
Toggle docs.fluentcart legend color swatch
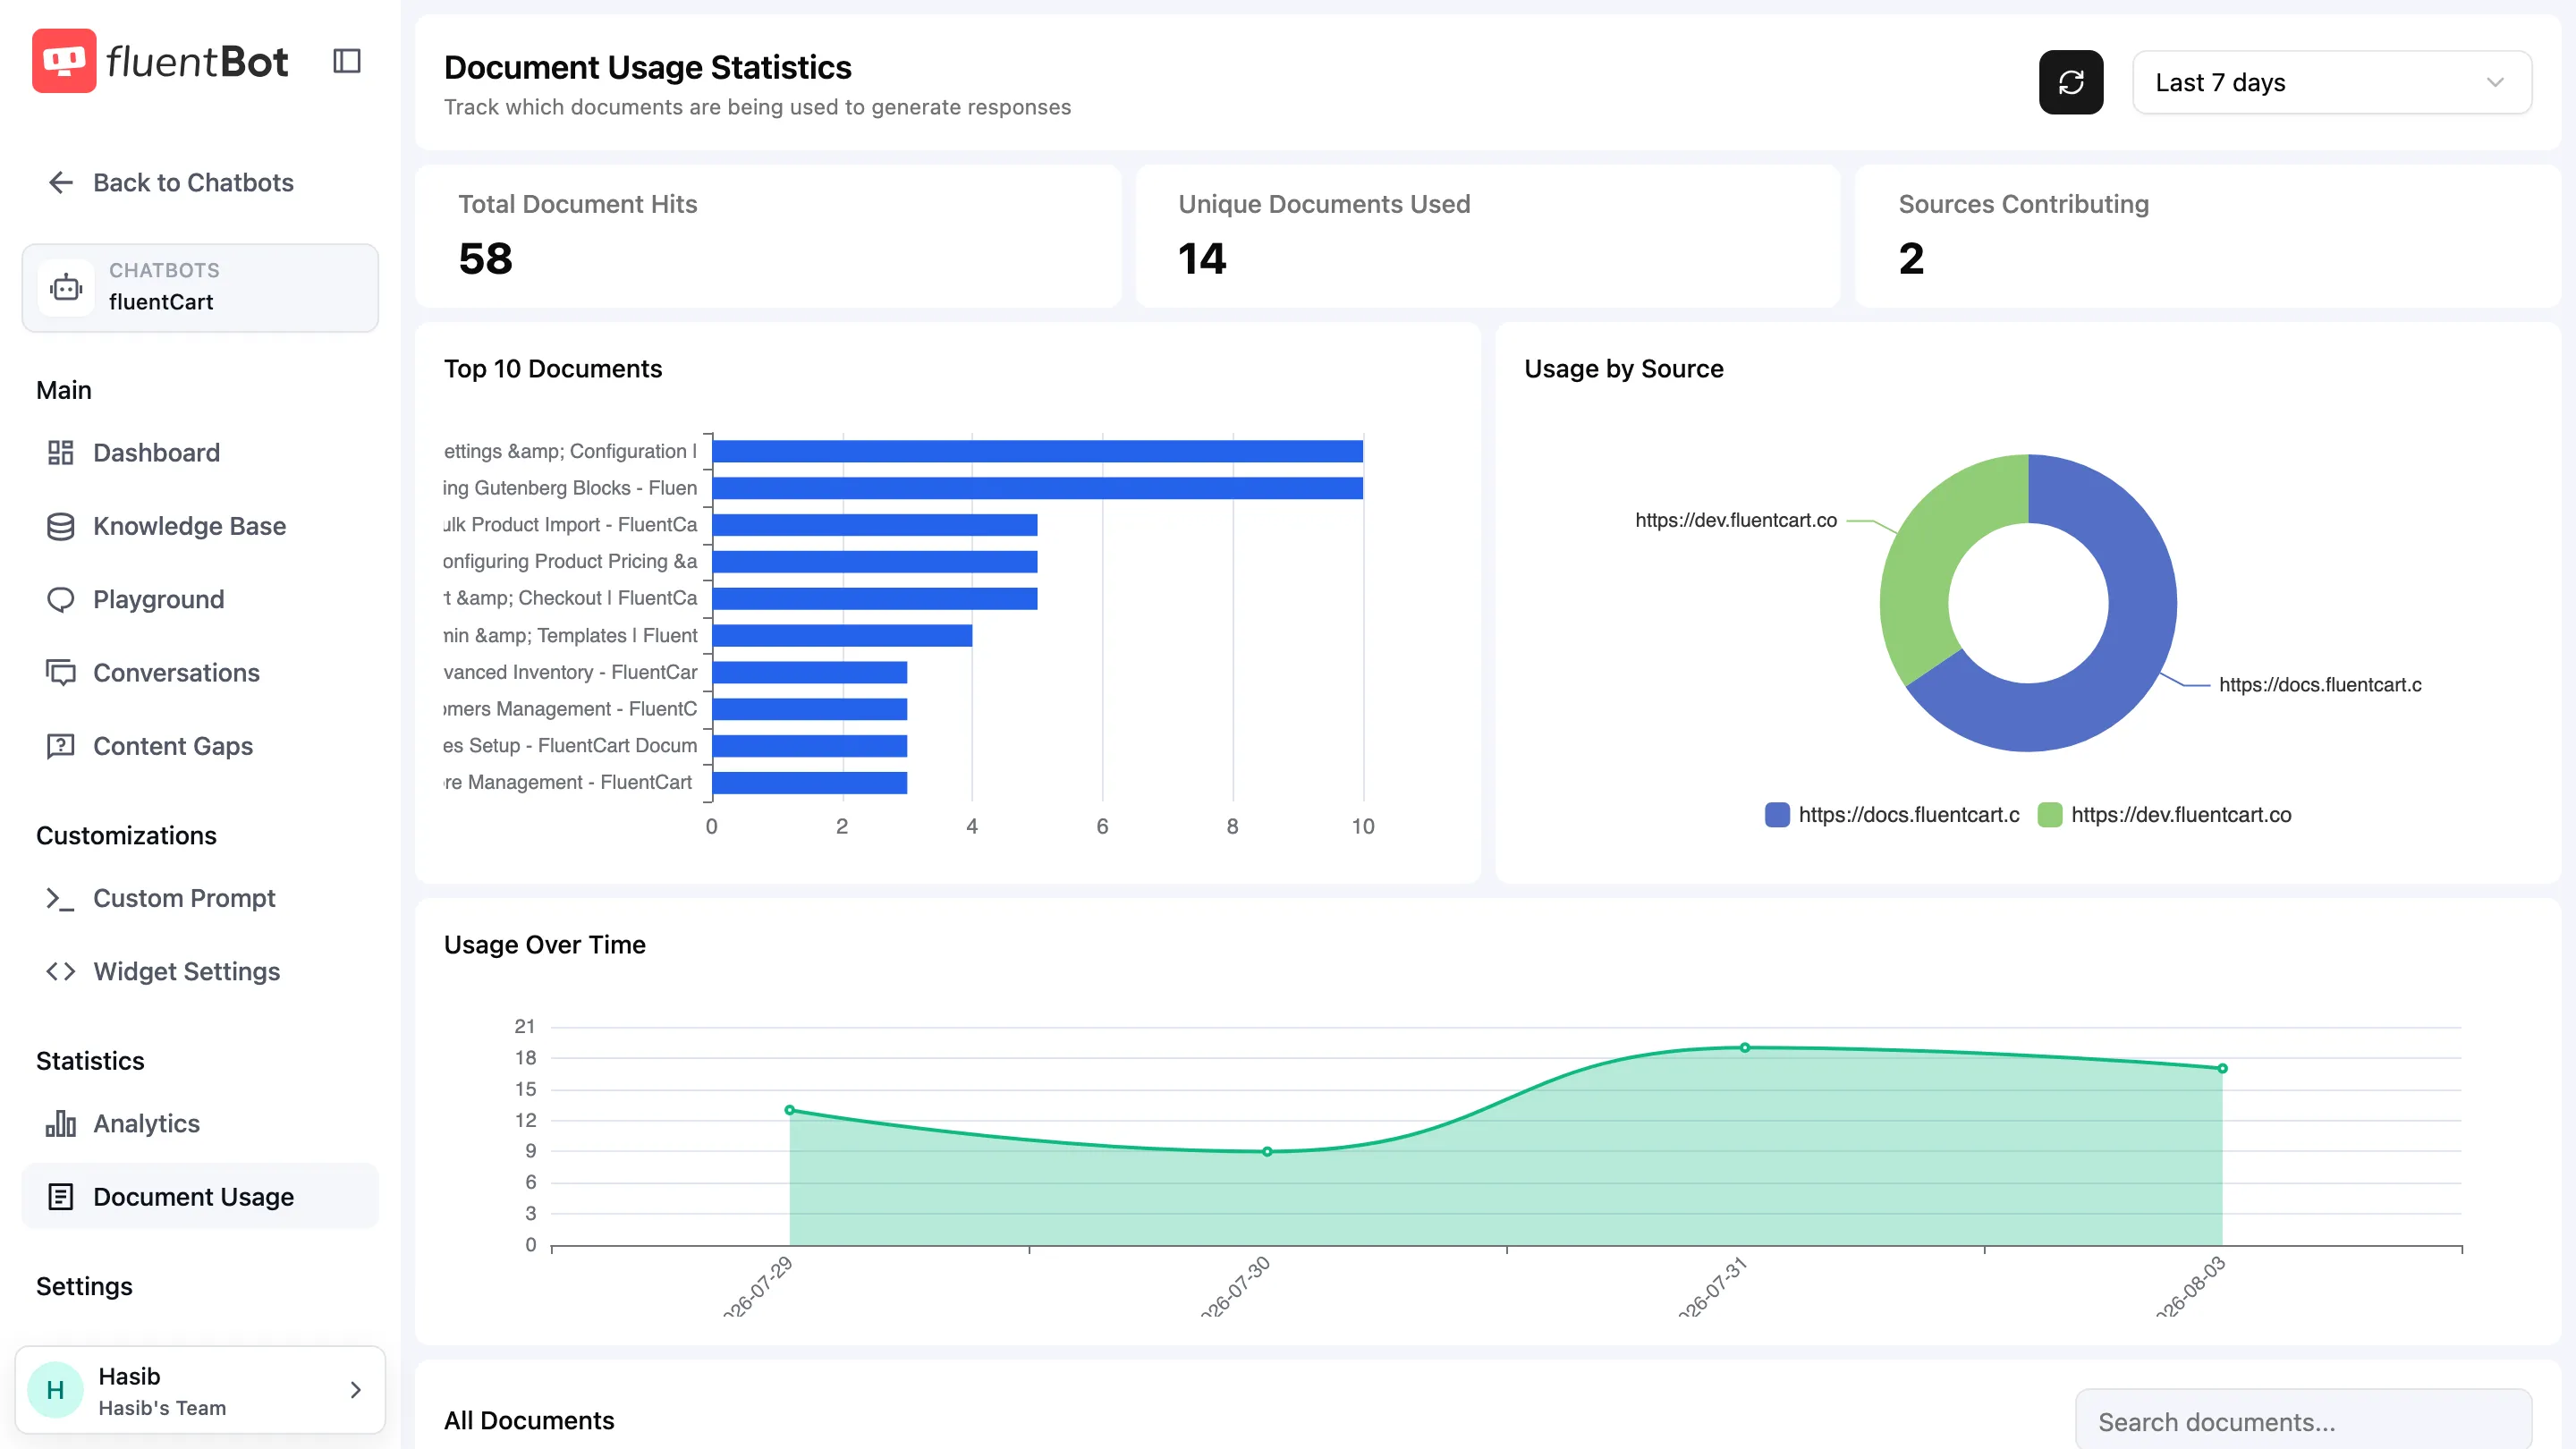point(1776,814)
